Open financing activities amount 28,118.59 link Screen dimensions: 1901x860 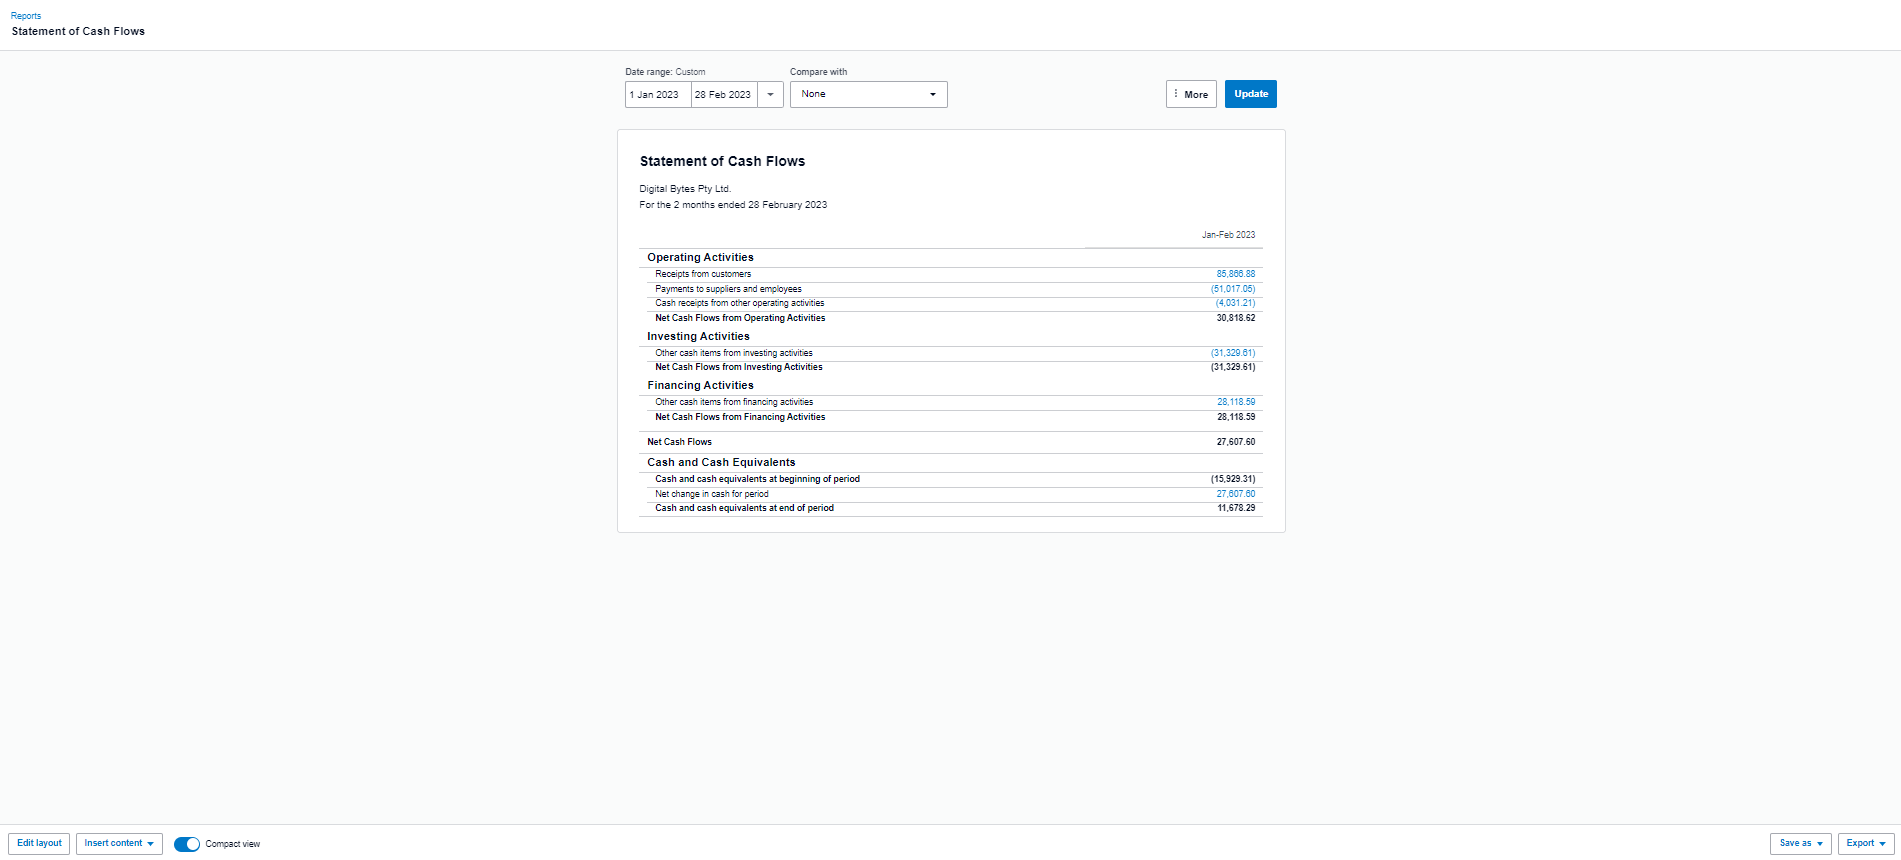(x=1235, y=402)
